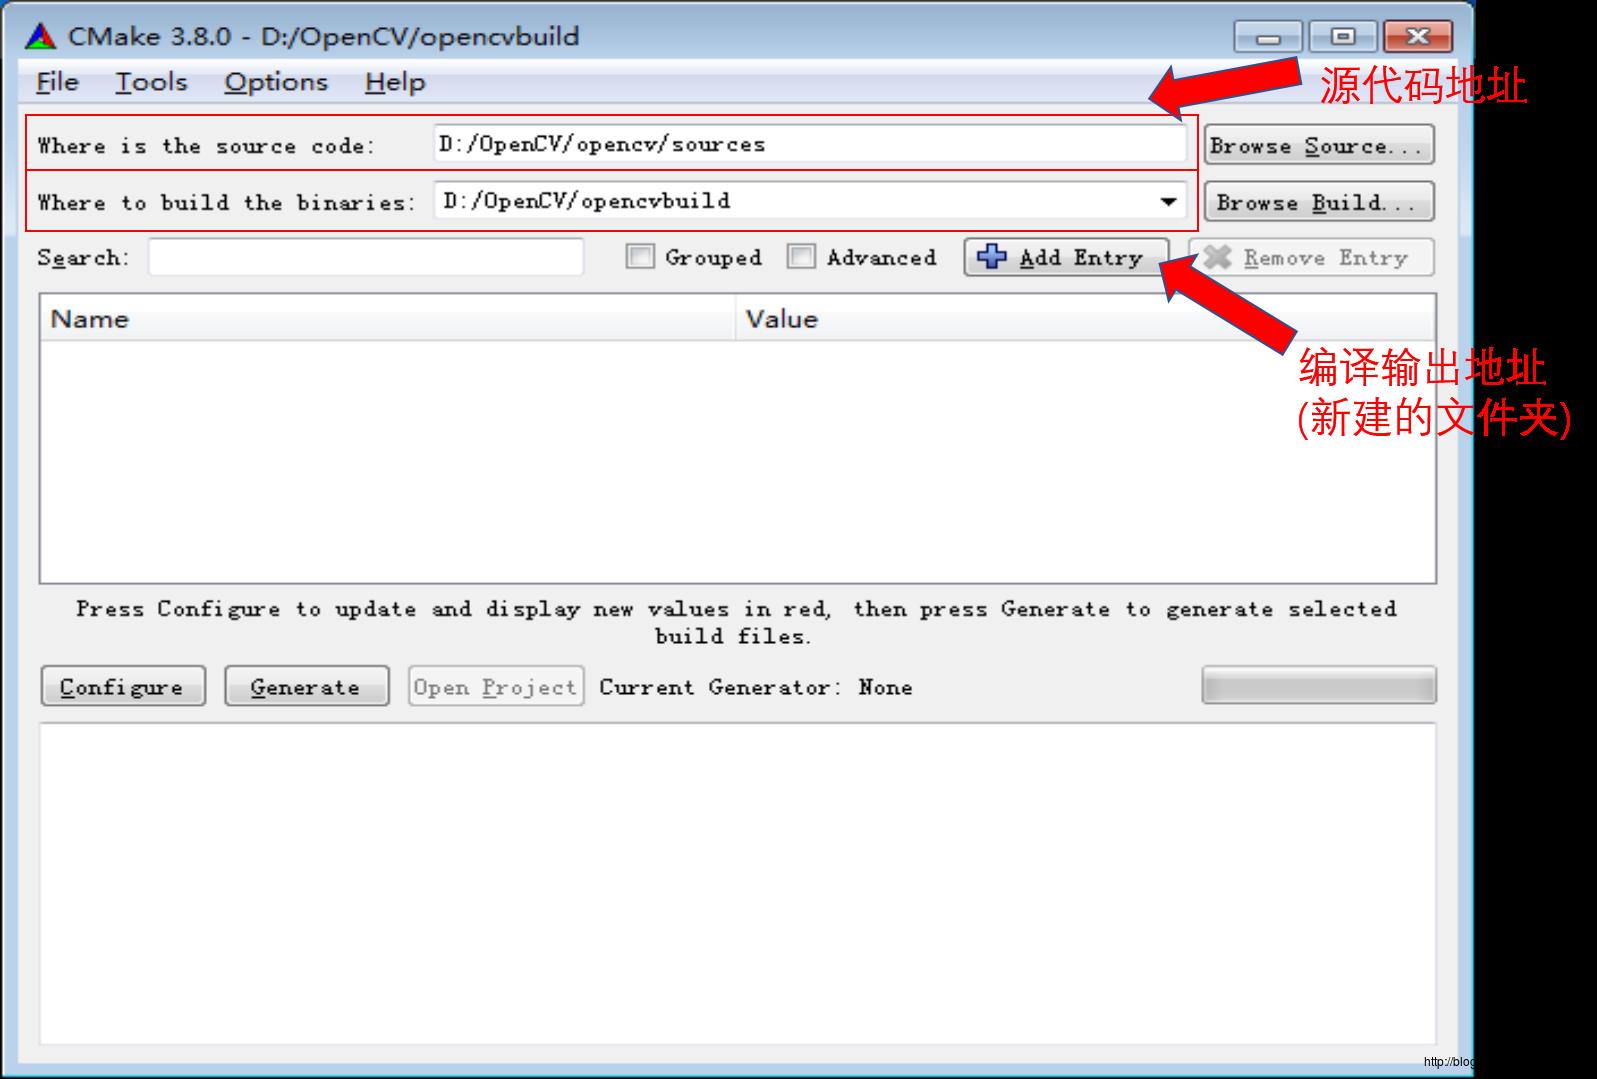Click the Configure button
Image resolution: width=1597 pixels, height=1079 pixels.
(x=123, y=686)
